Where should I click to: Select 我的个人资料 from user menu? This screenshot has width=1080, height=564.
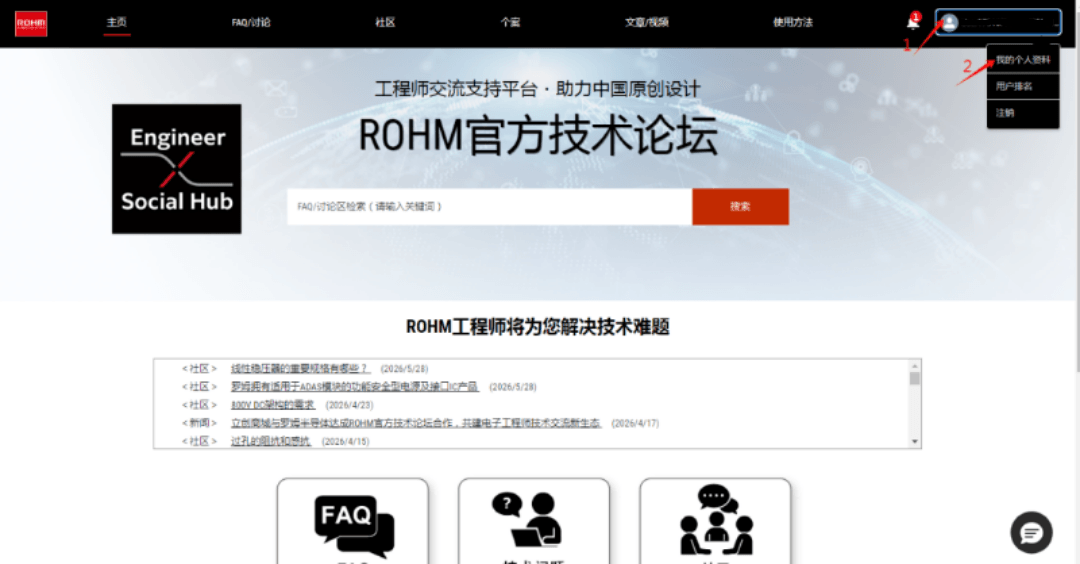[1023, 60]
